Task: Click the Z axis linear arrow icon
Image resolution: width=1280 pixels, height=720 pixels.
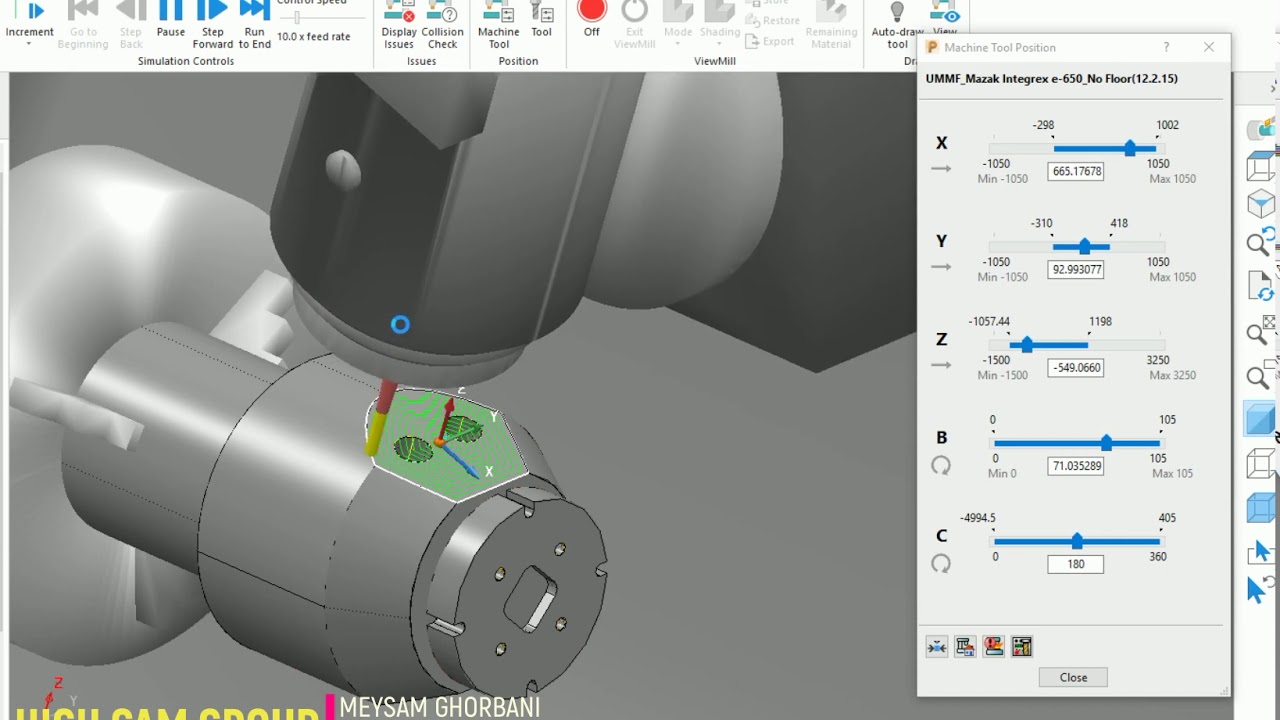Action: (941, 365)
